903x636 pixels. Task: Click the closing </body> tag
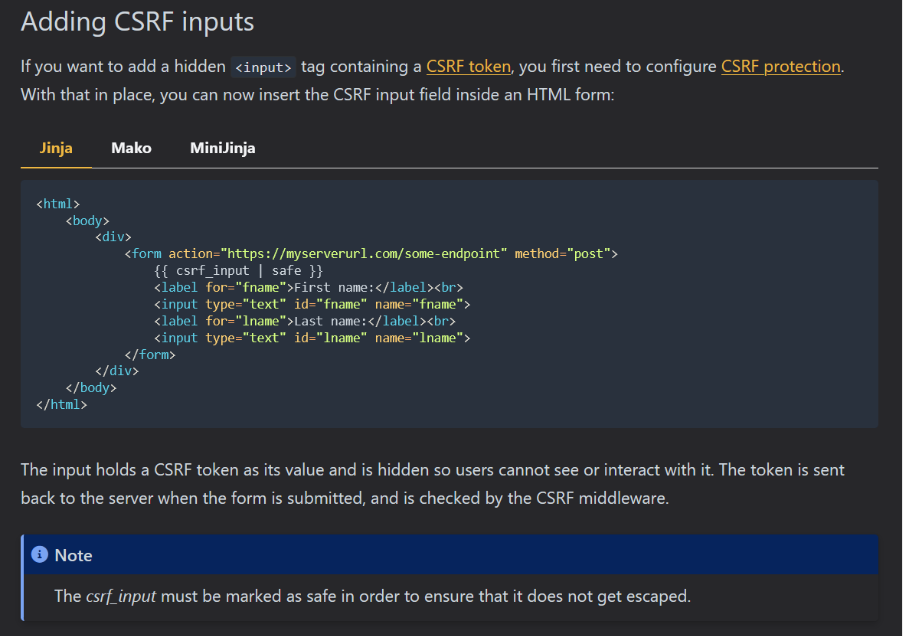click(91, 388)
